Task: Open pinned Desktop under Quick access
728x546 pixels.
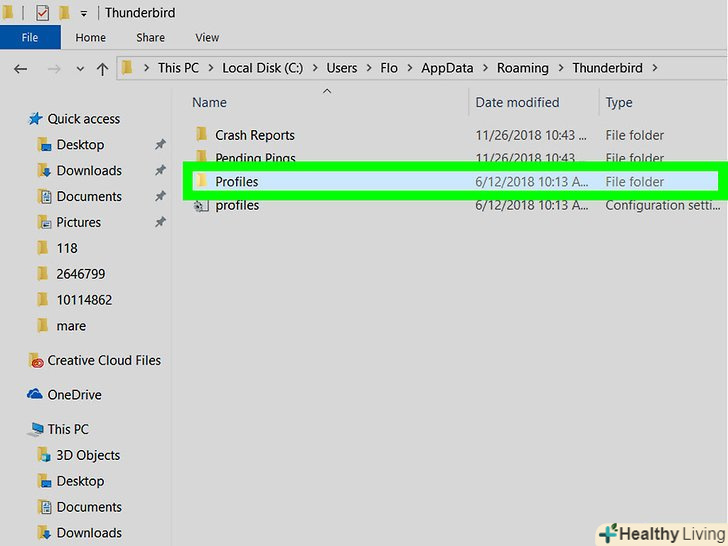Action: click(x=80, y=145)
